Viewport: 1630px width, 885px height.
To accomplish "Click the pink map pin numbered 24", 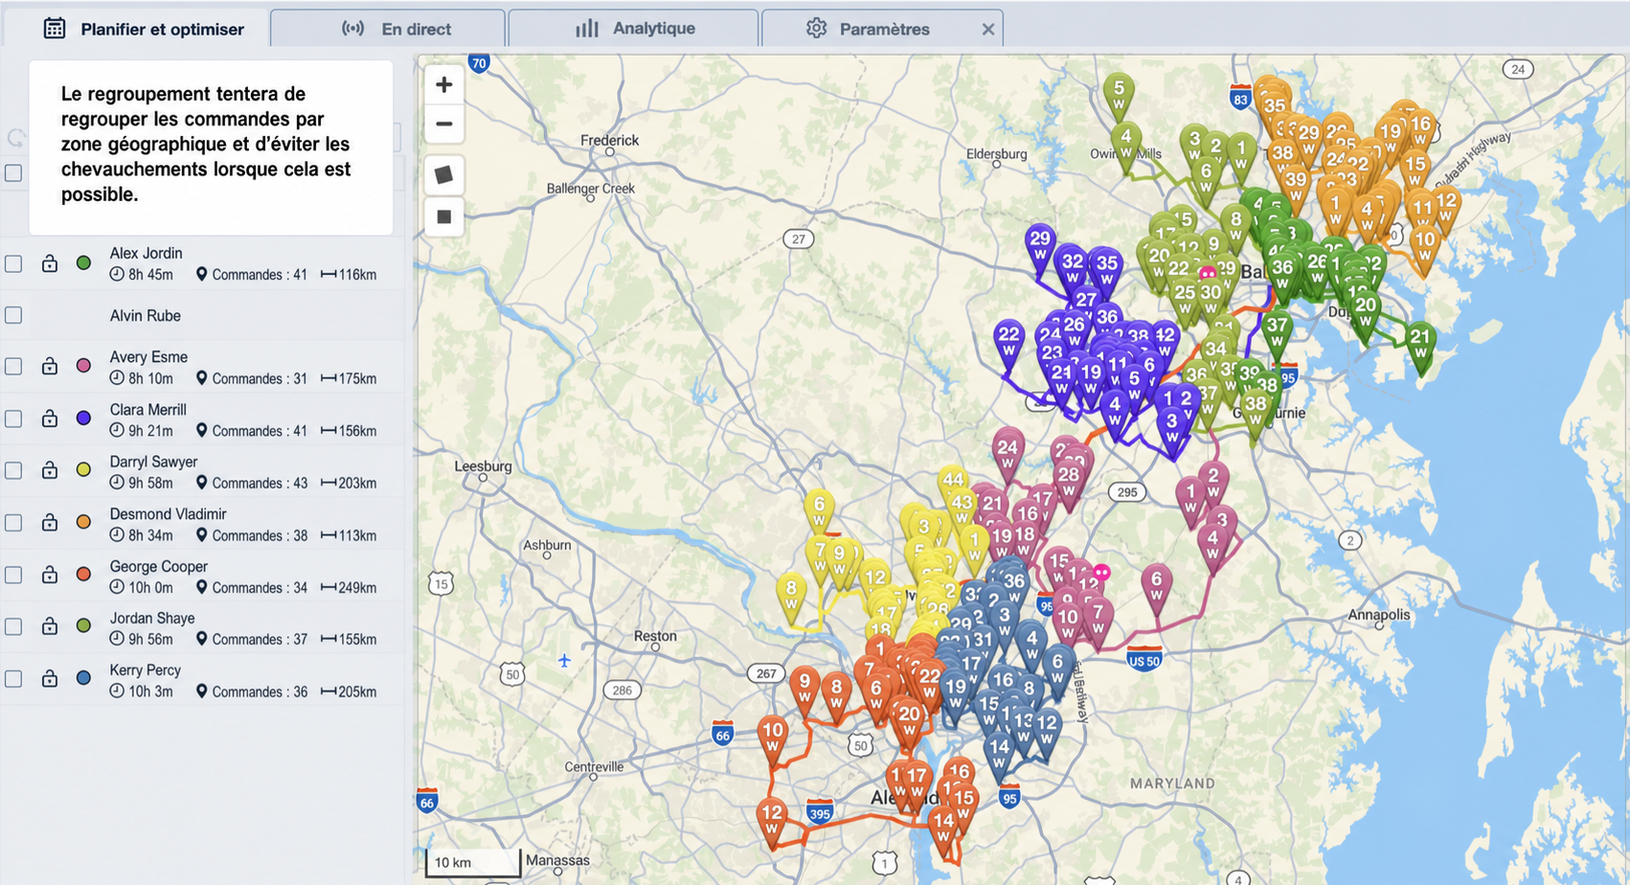I will click(1007, 454).
